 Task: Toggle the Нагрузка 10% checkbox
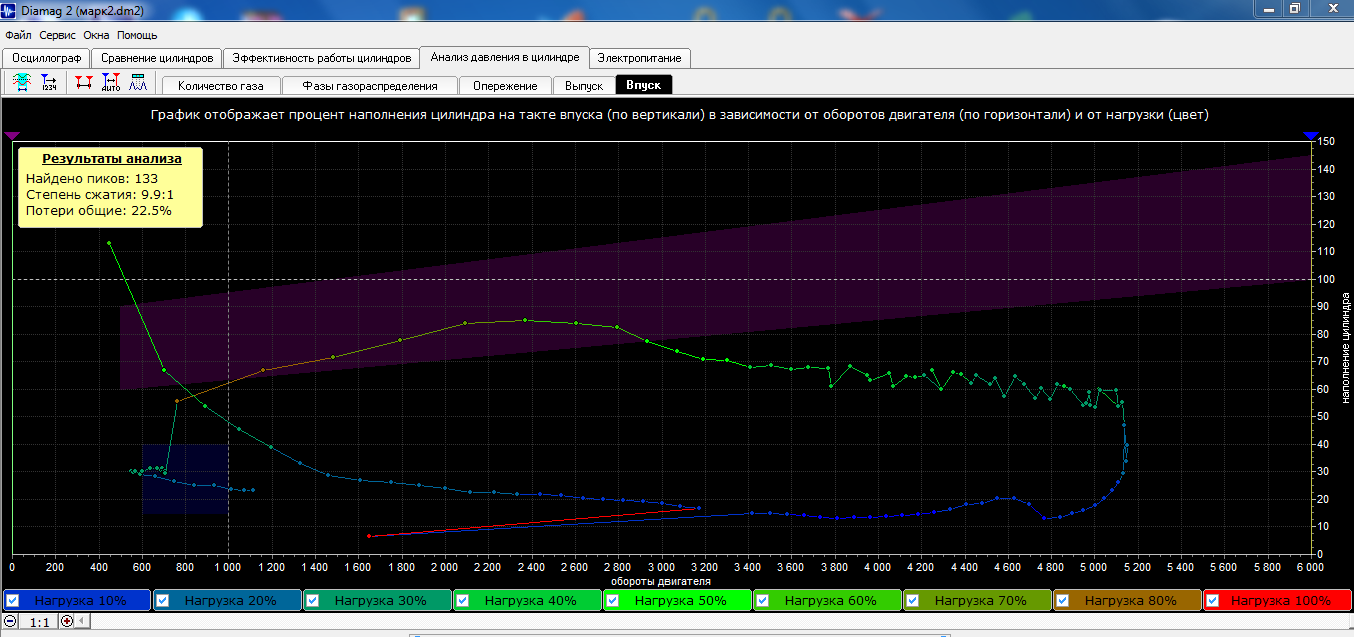point(13,601)
